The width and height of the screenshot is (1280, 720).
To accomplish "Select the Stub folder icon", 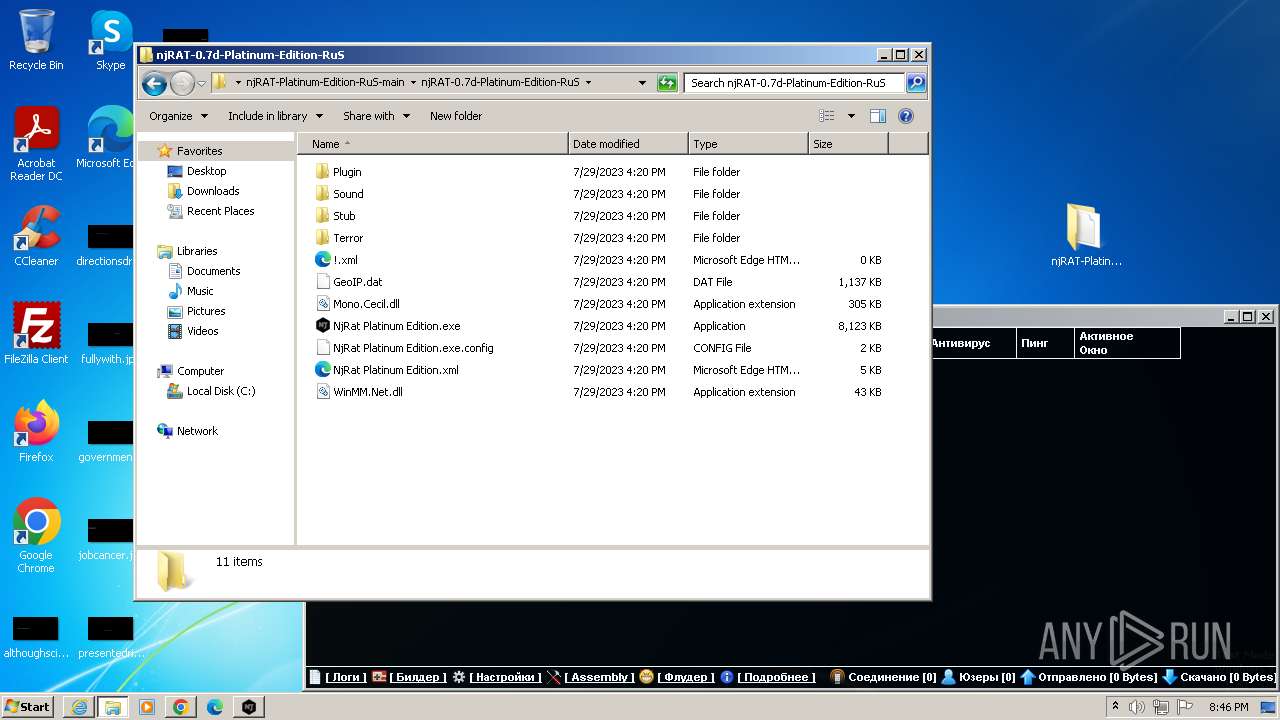I will coord(322,216).
